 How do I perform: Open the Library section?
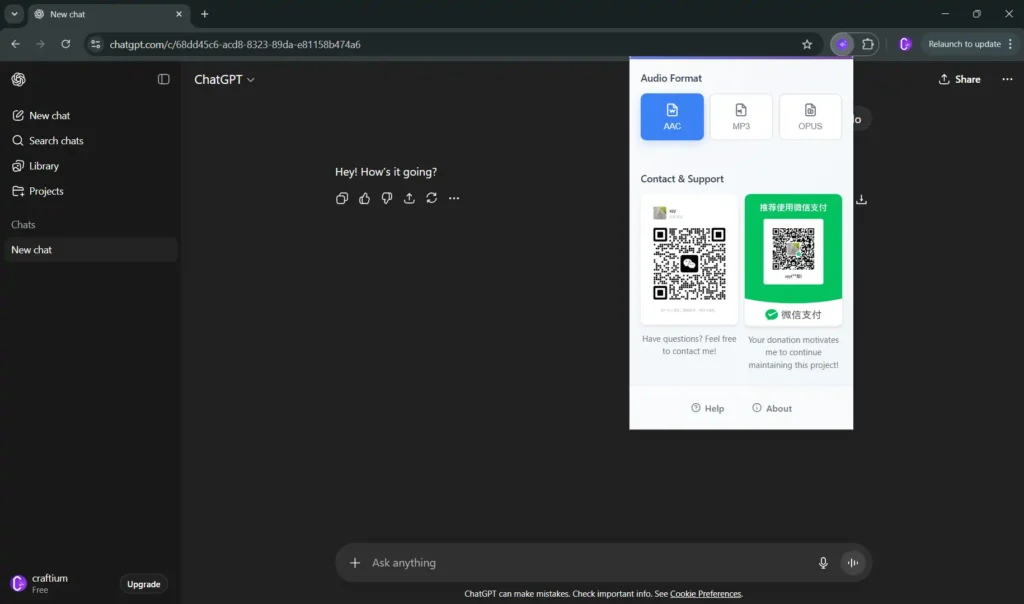(x=44, y=166)
